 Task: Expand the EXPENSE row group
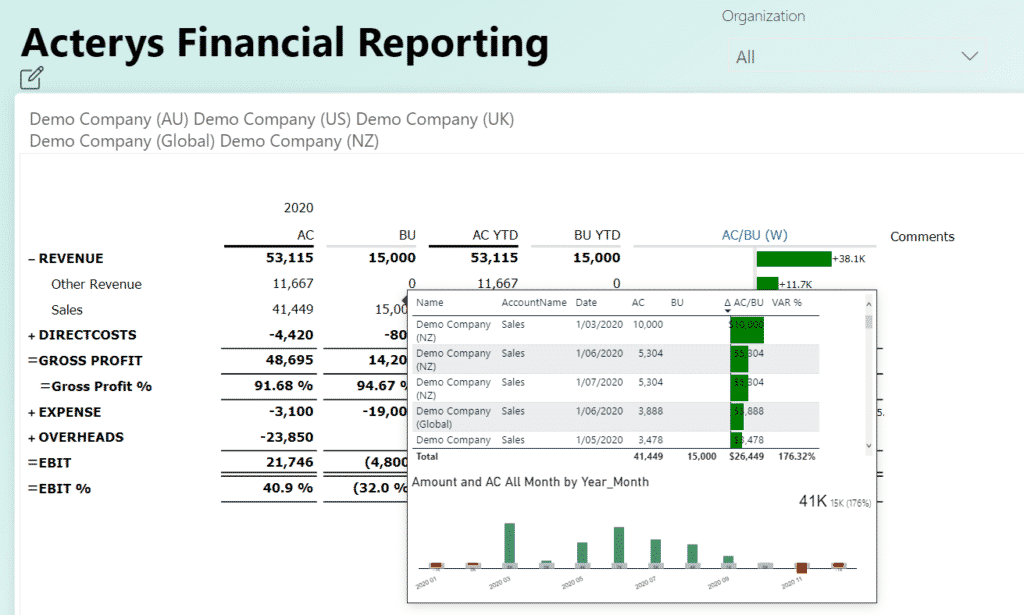coord(31,413)
